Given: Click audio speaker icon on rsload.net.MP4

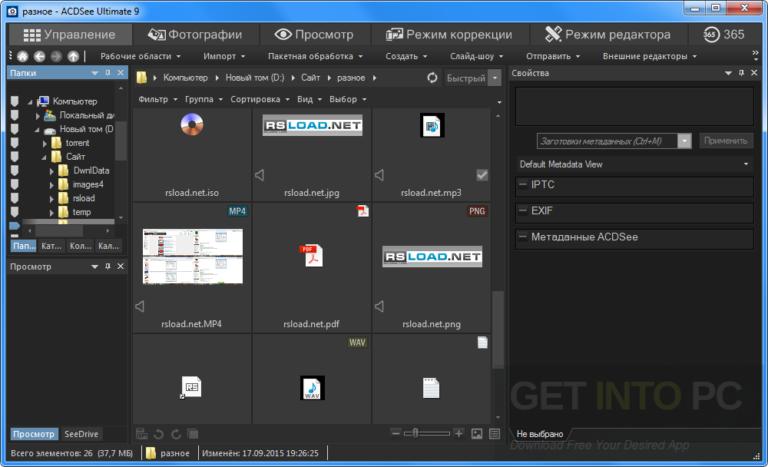Looking at the screenshot, I should pos(140,306).
